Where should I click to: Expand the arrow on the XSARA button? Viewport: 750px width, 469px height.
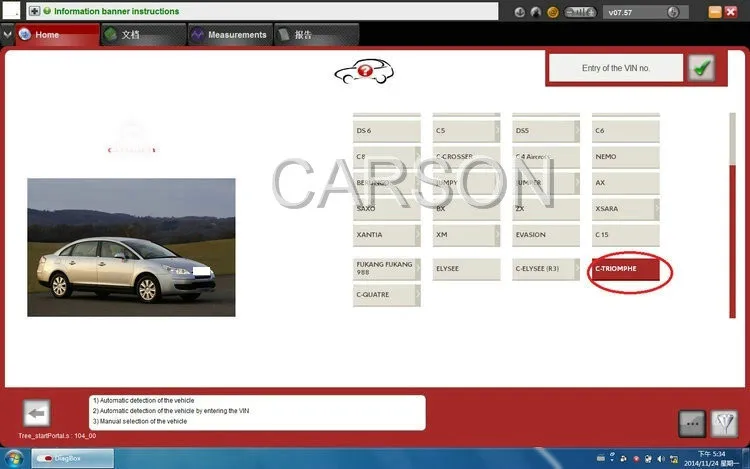click(x=656, y=209)
